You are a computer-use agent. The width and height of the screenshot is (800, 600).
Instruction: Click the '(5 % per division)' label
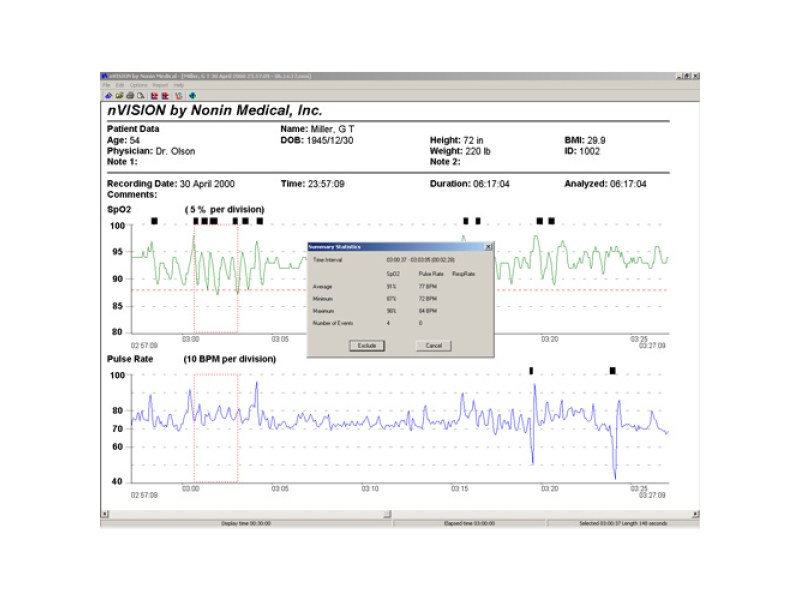(x=224, y=209)
